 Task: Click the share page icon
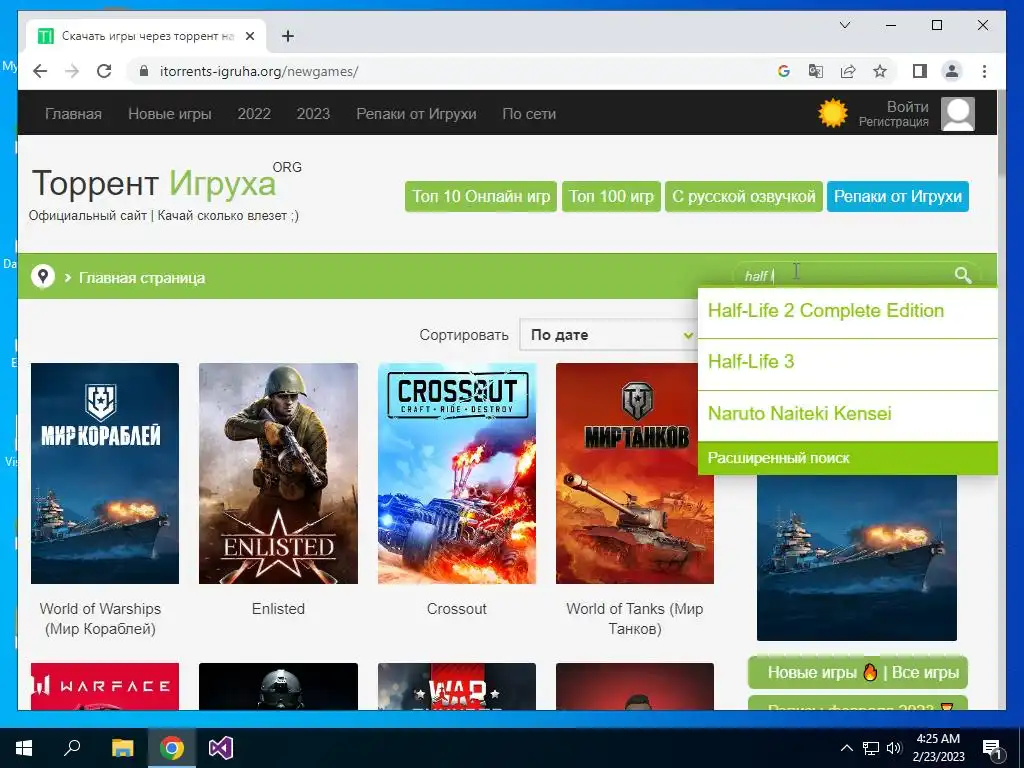[848, 71]
